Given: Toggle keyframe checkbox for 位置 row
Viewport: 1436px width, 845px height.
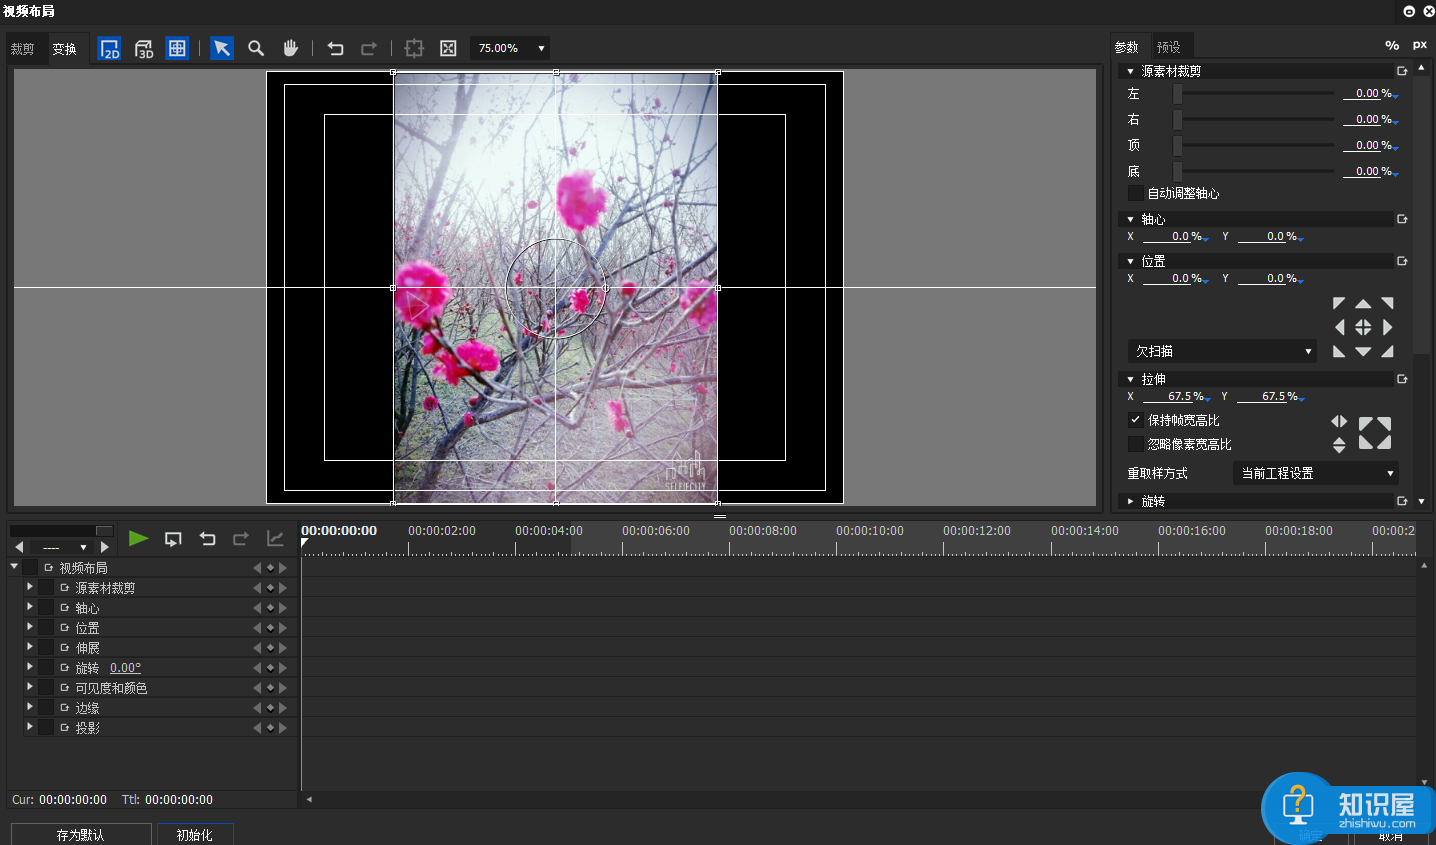Looking at the screenshot, I should point(46,627).
